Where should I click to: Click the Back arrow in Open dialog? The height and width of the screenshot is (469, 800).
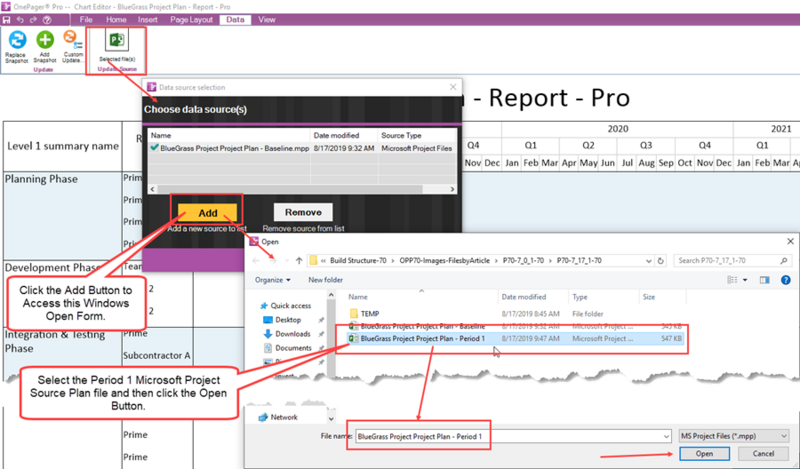click(256, 261)
